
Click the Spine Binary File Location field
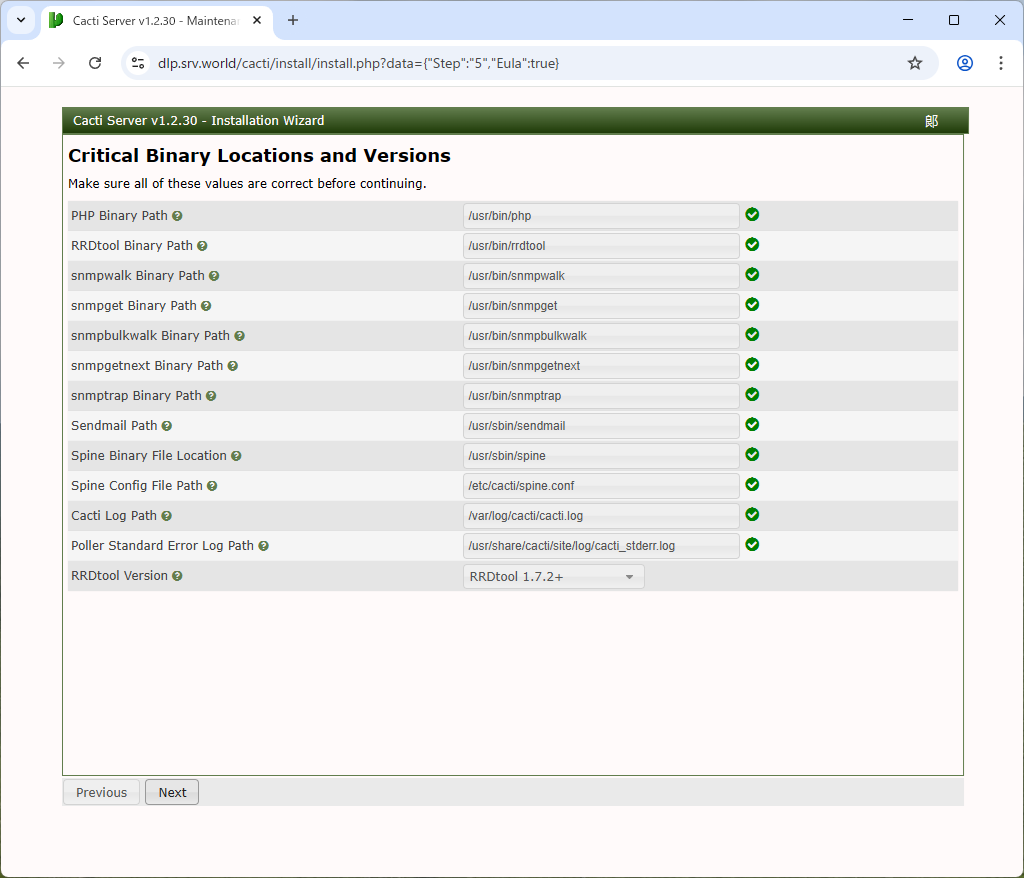(601, 456)
